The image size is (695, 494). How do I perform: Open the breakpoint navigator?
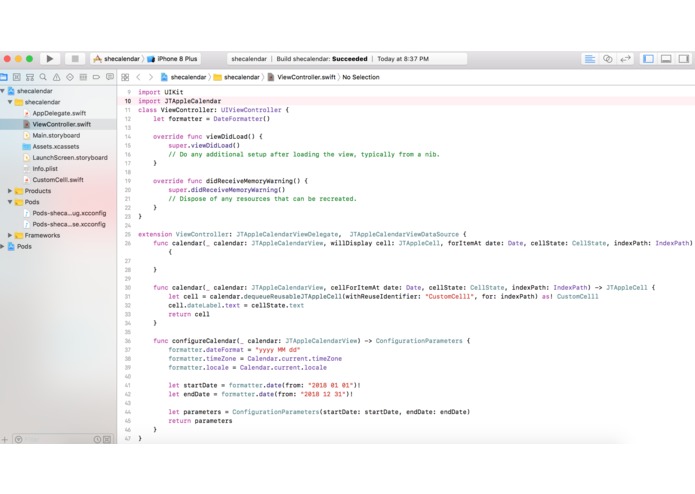pos(96,77)
